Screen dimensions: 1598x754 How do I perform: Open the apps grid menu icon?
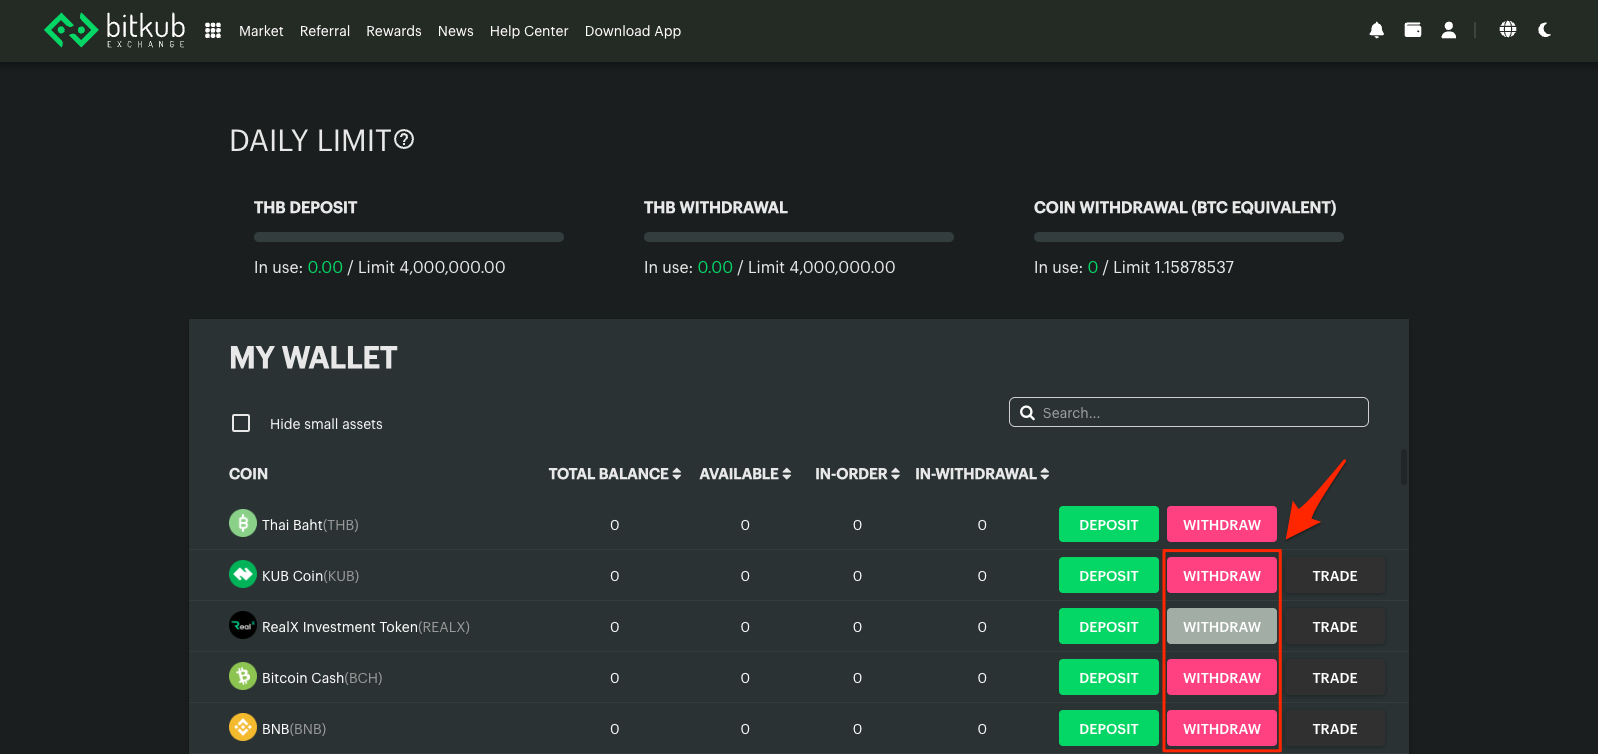[213, 31]
